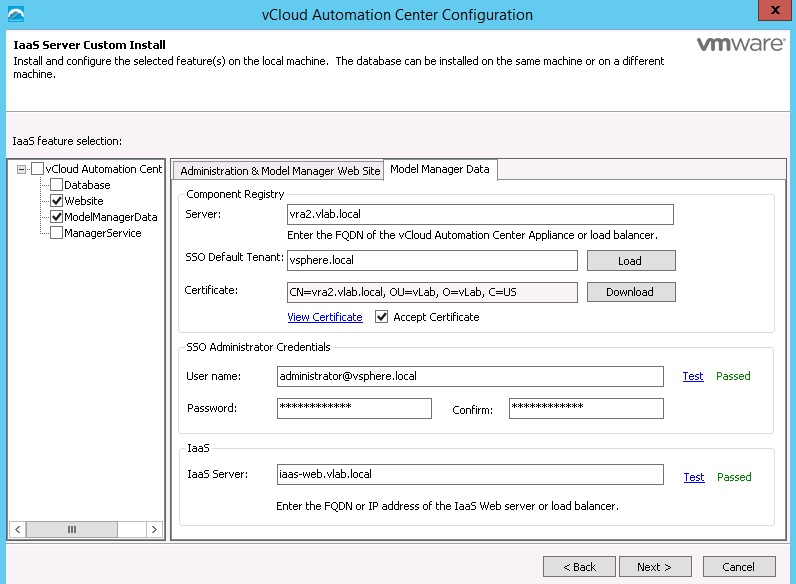Enable the Database feature checkbox
796x584 pixels.
tap(56, 185)
